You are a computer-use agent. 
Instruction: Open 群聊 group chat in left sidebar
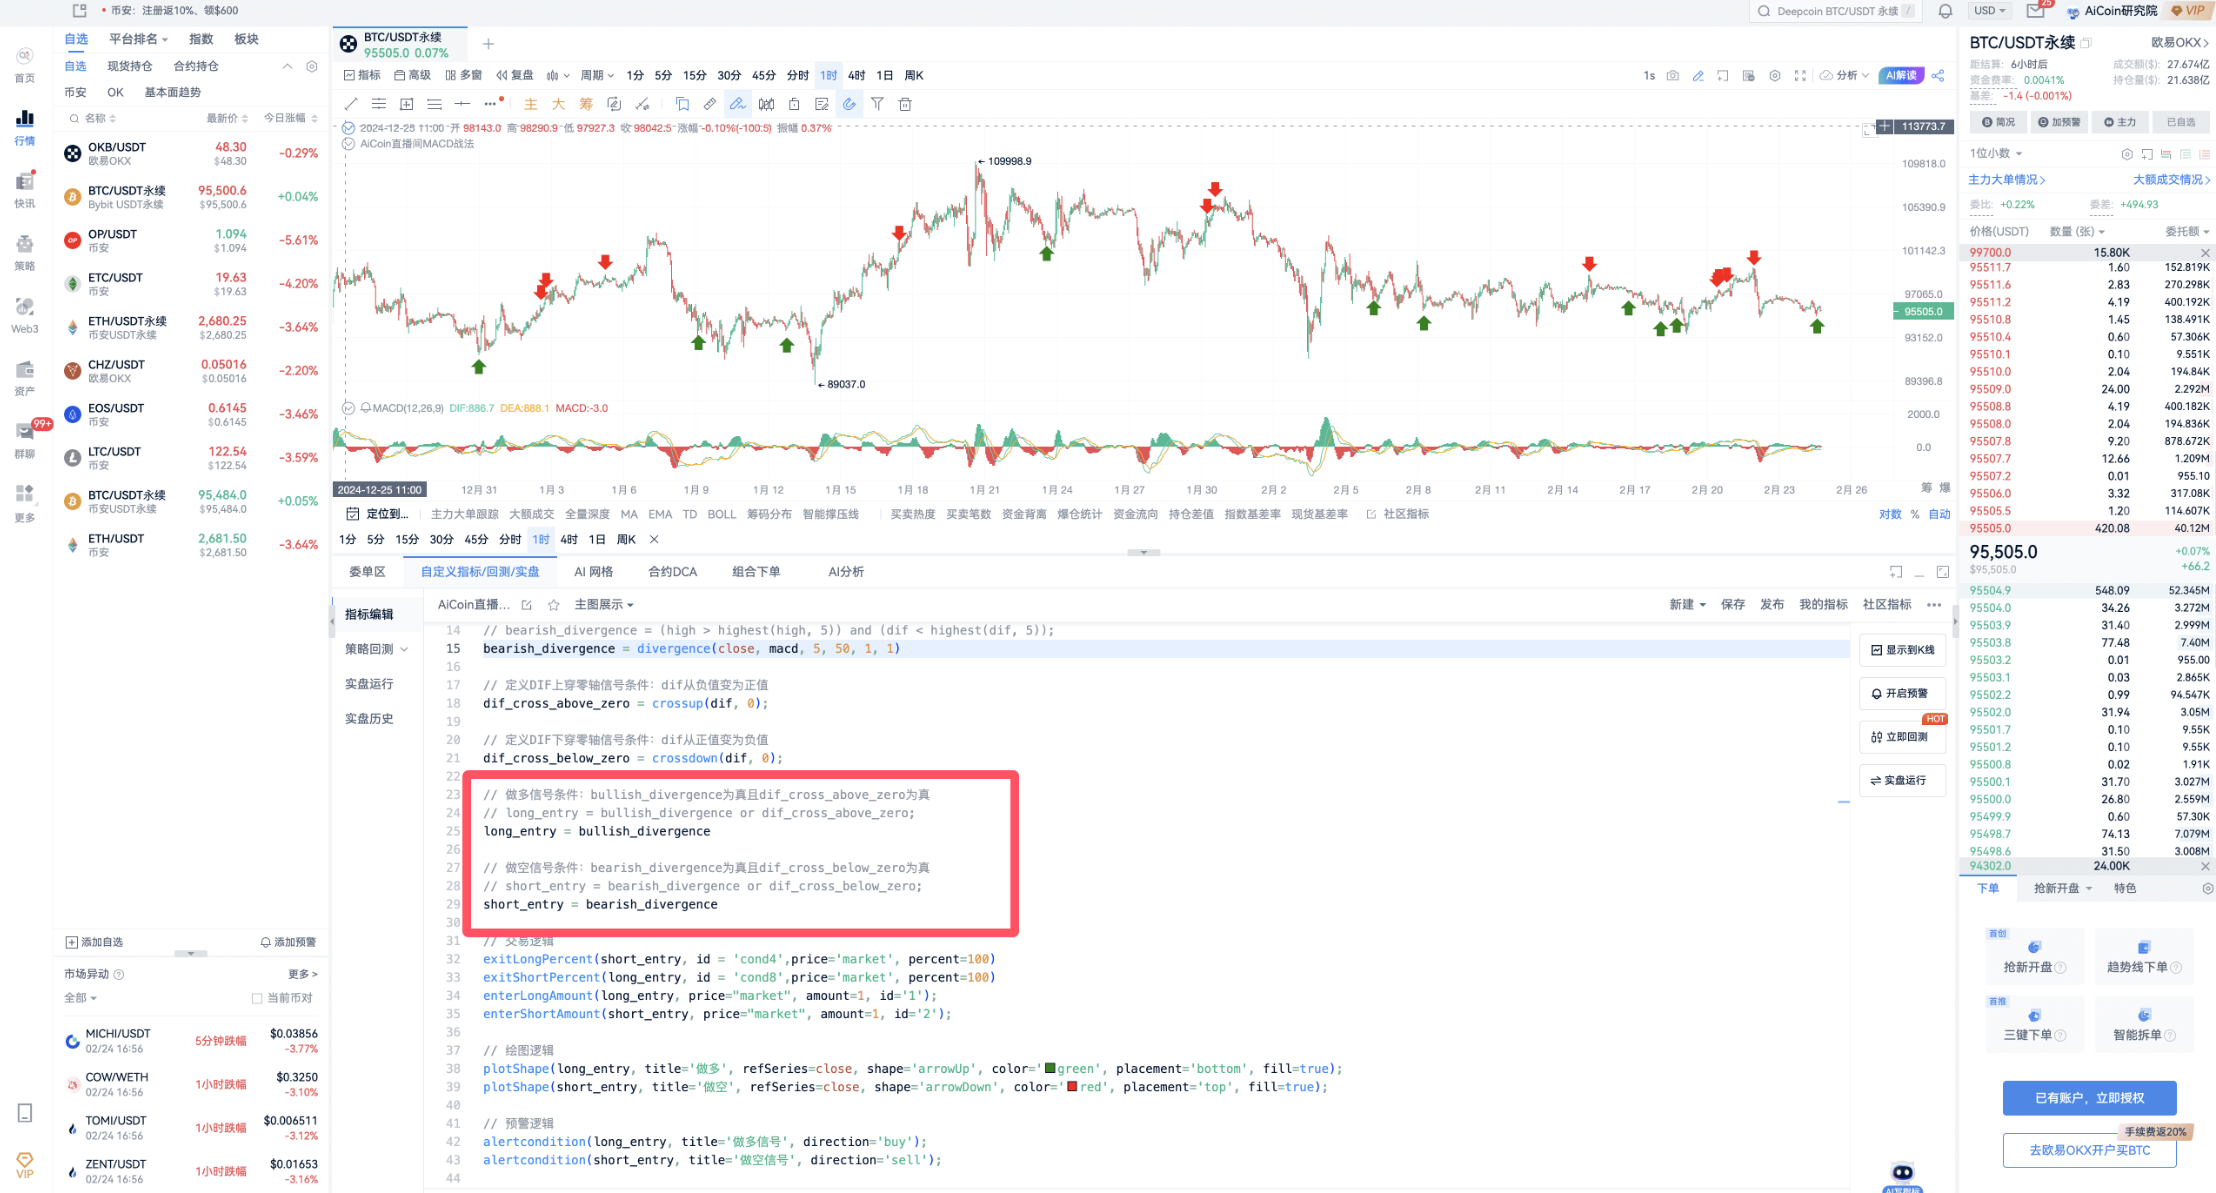25,441
